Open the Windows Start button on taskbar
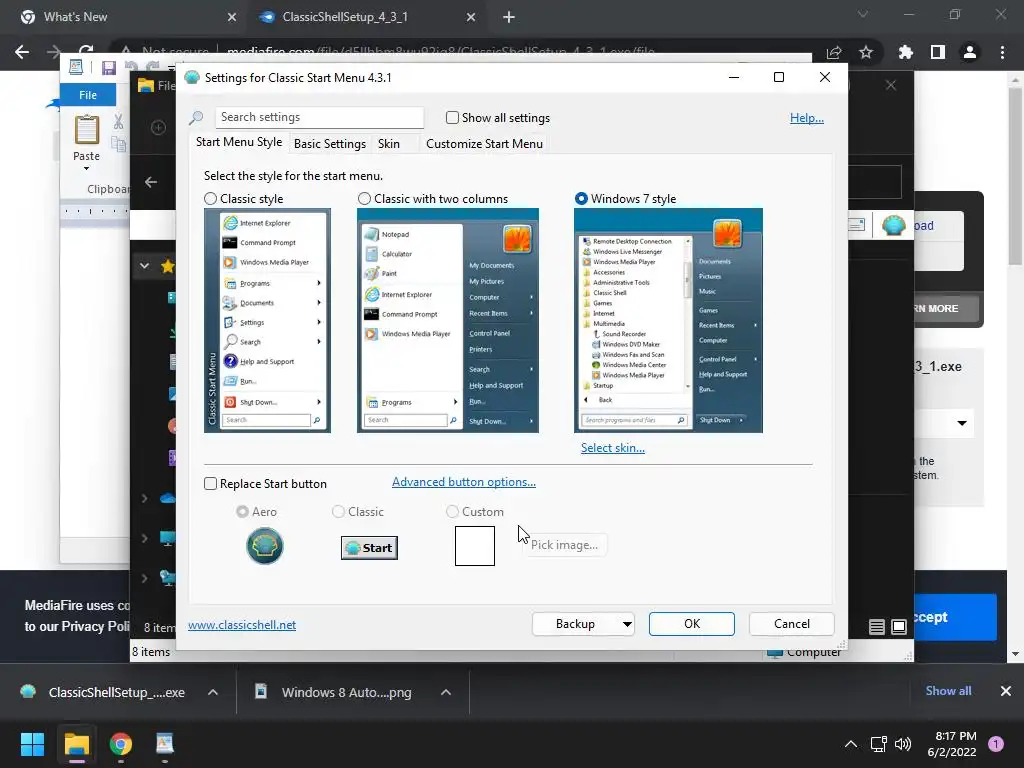 (x=32, y=744)
